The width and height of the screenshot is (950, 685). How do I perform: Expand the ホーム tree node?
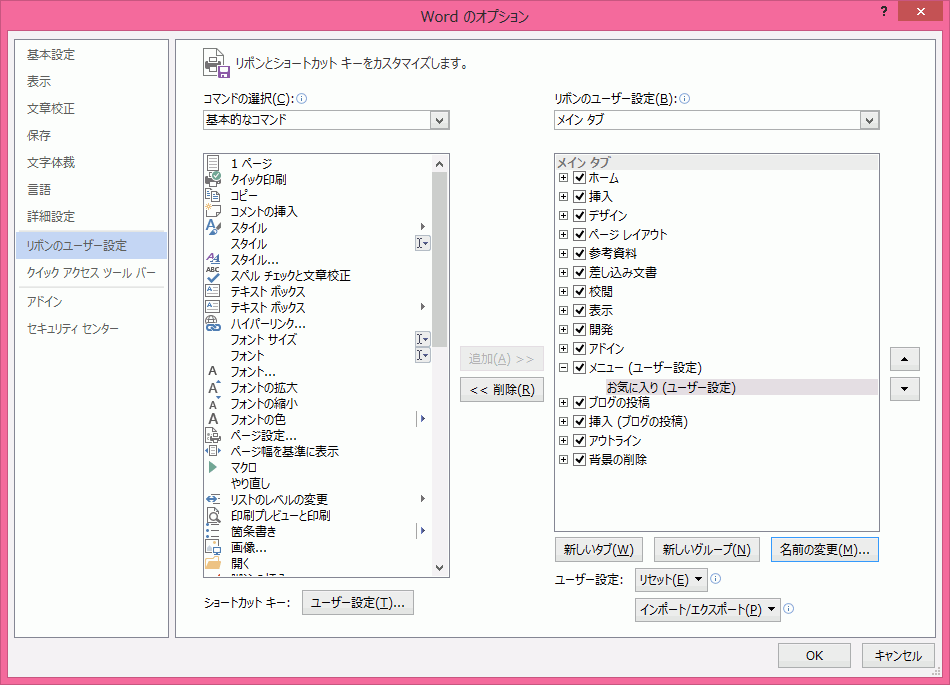[x=563, y=177]
